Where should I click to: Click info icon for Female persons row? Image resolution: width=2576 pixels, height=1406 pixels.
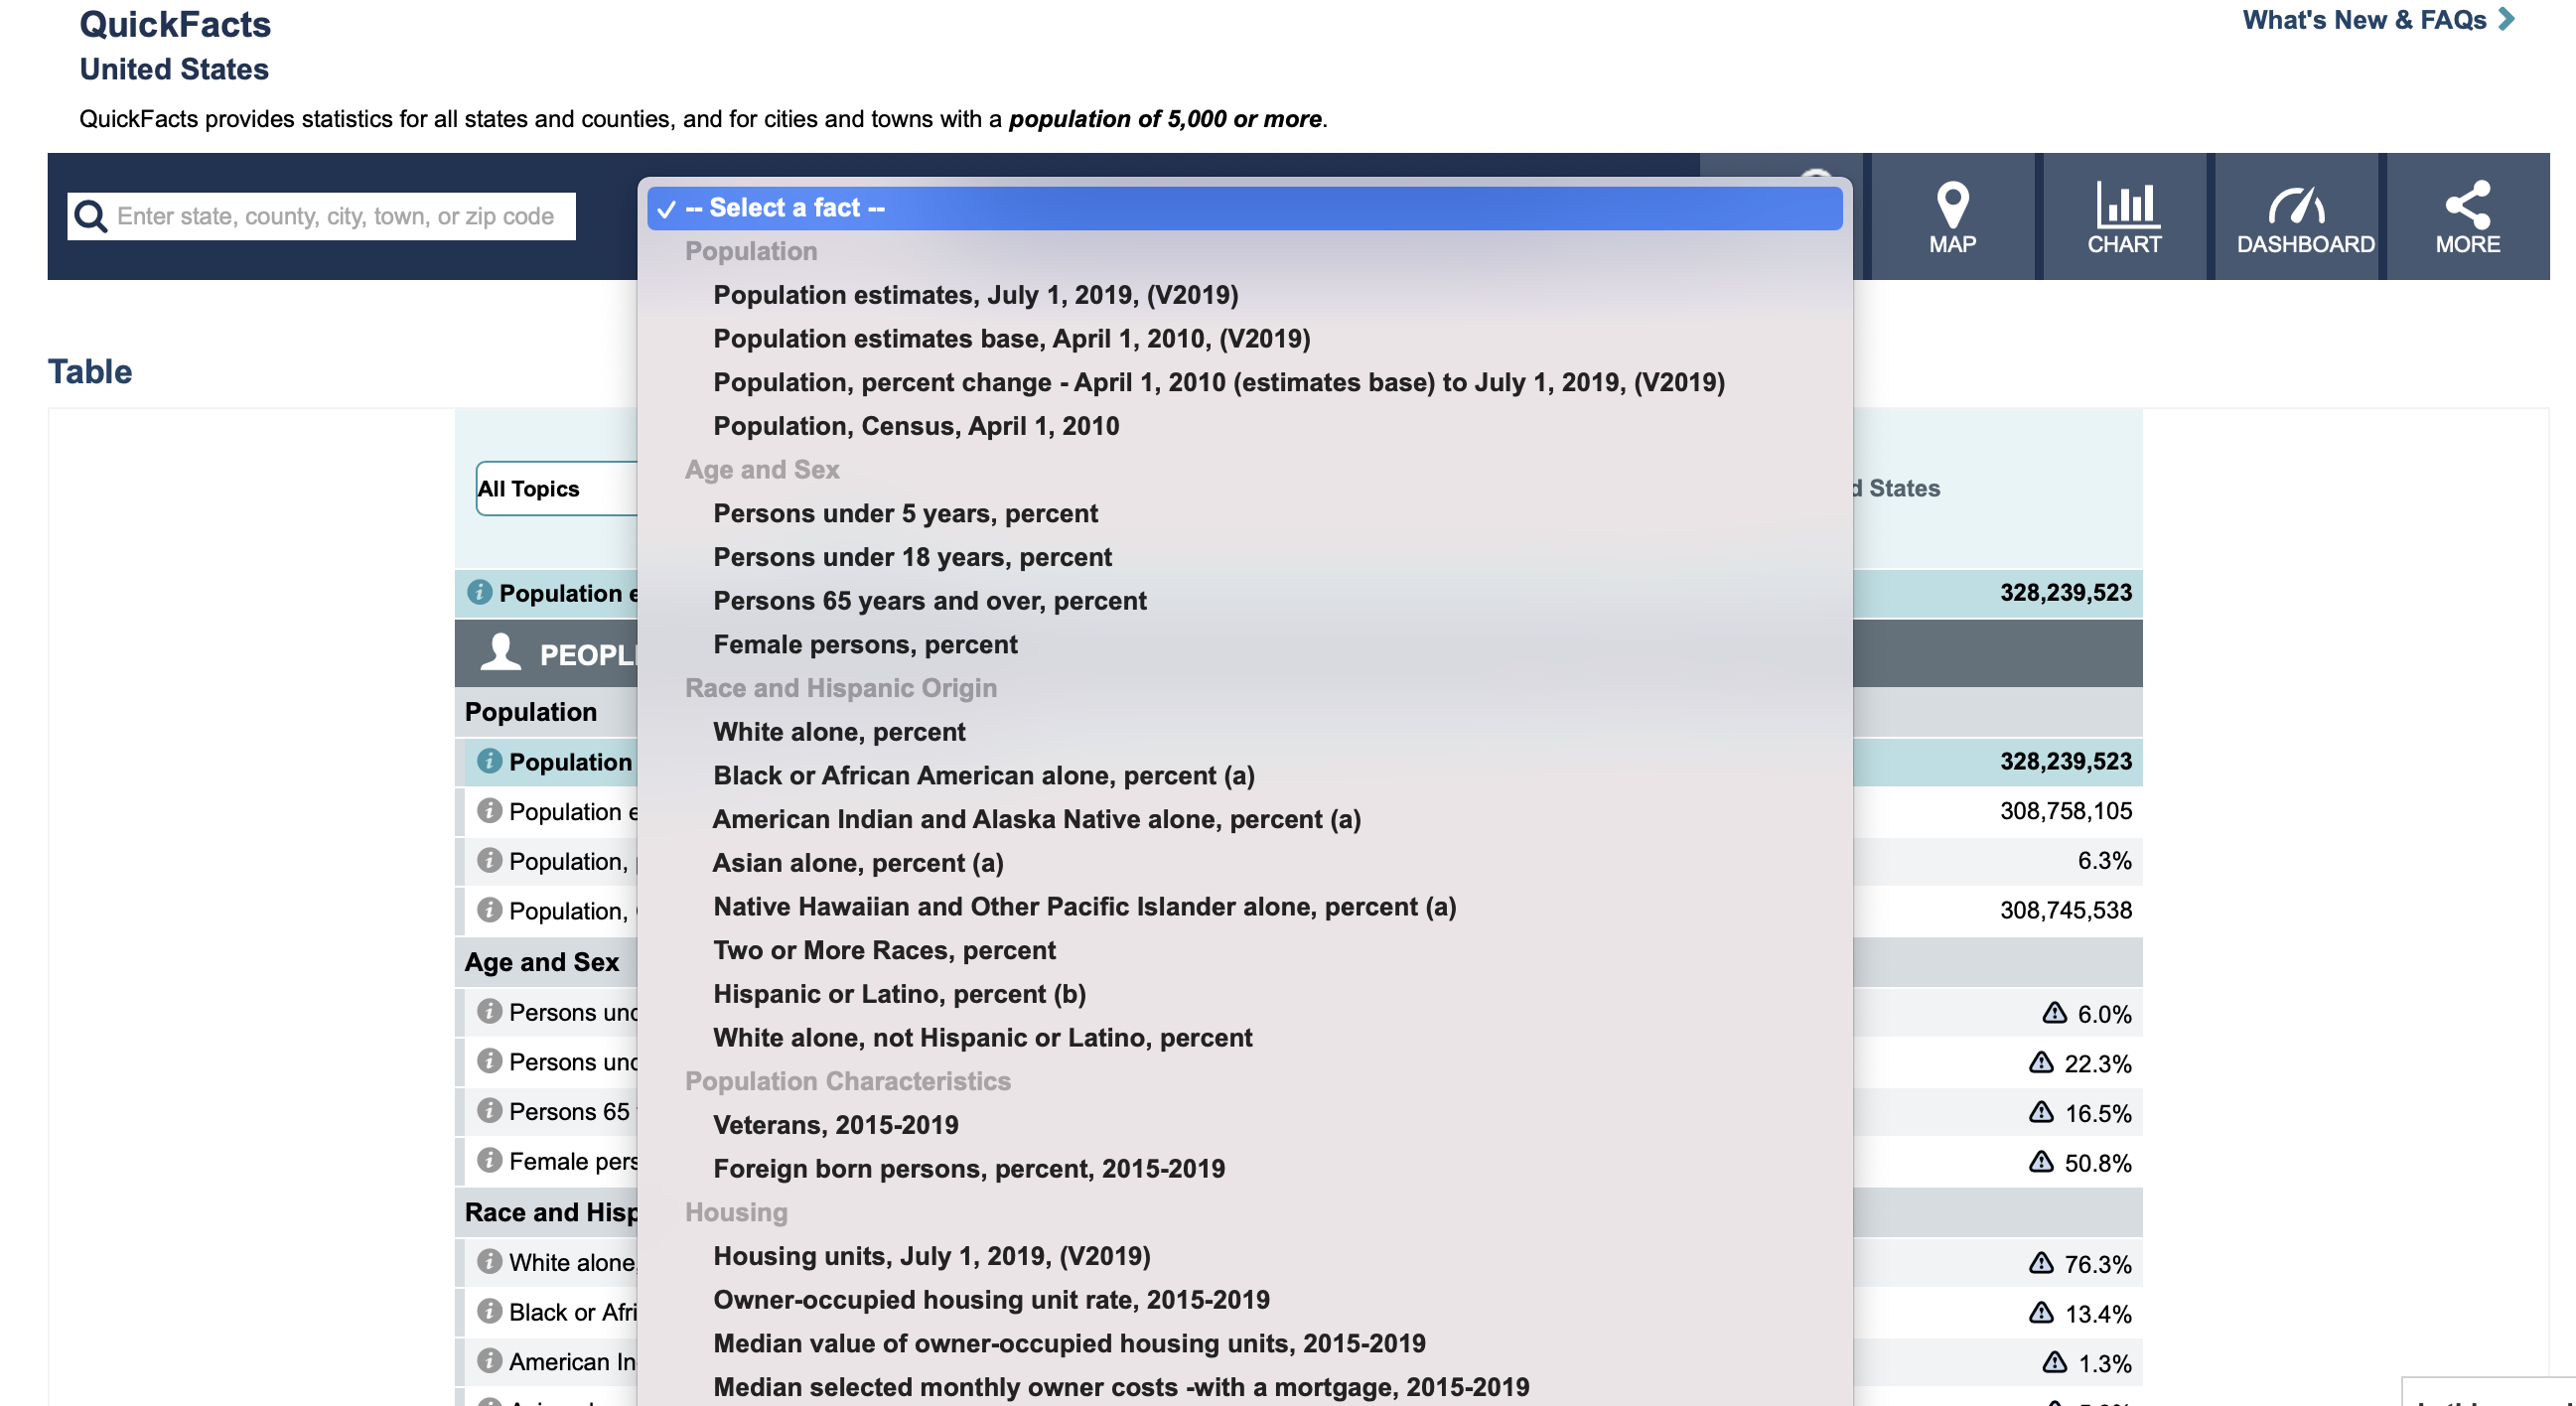489,1160
